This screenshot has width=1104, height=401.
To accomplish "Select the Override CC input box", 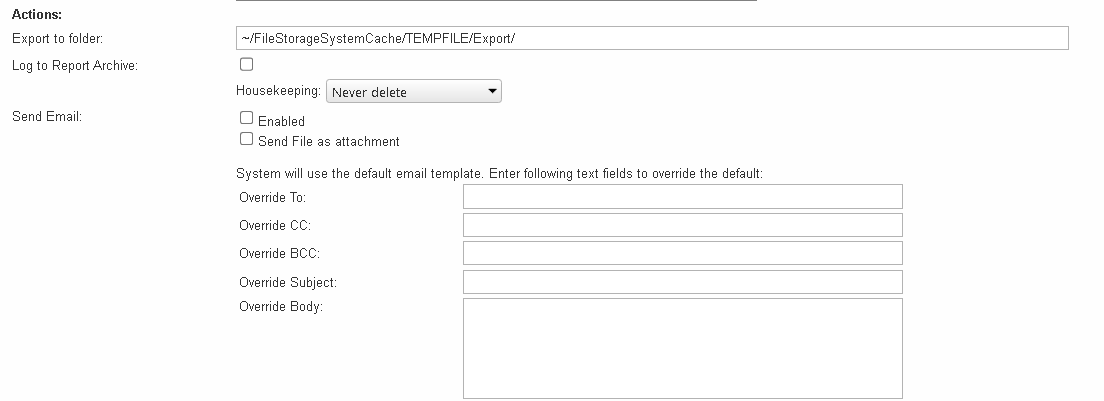I will 683,225.
